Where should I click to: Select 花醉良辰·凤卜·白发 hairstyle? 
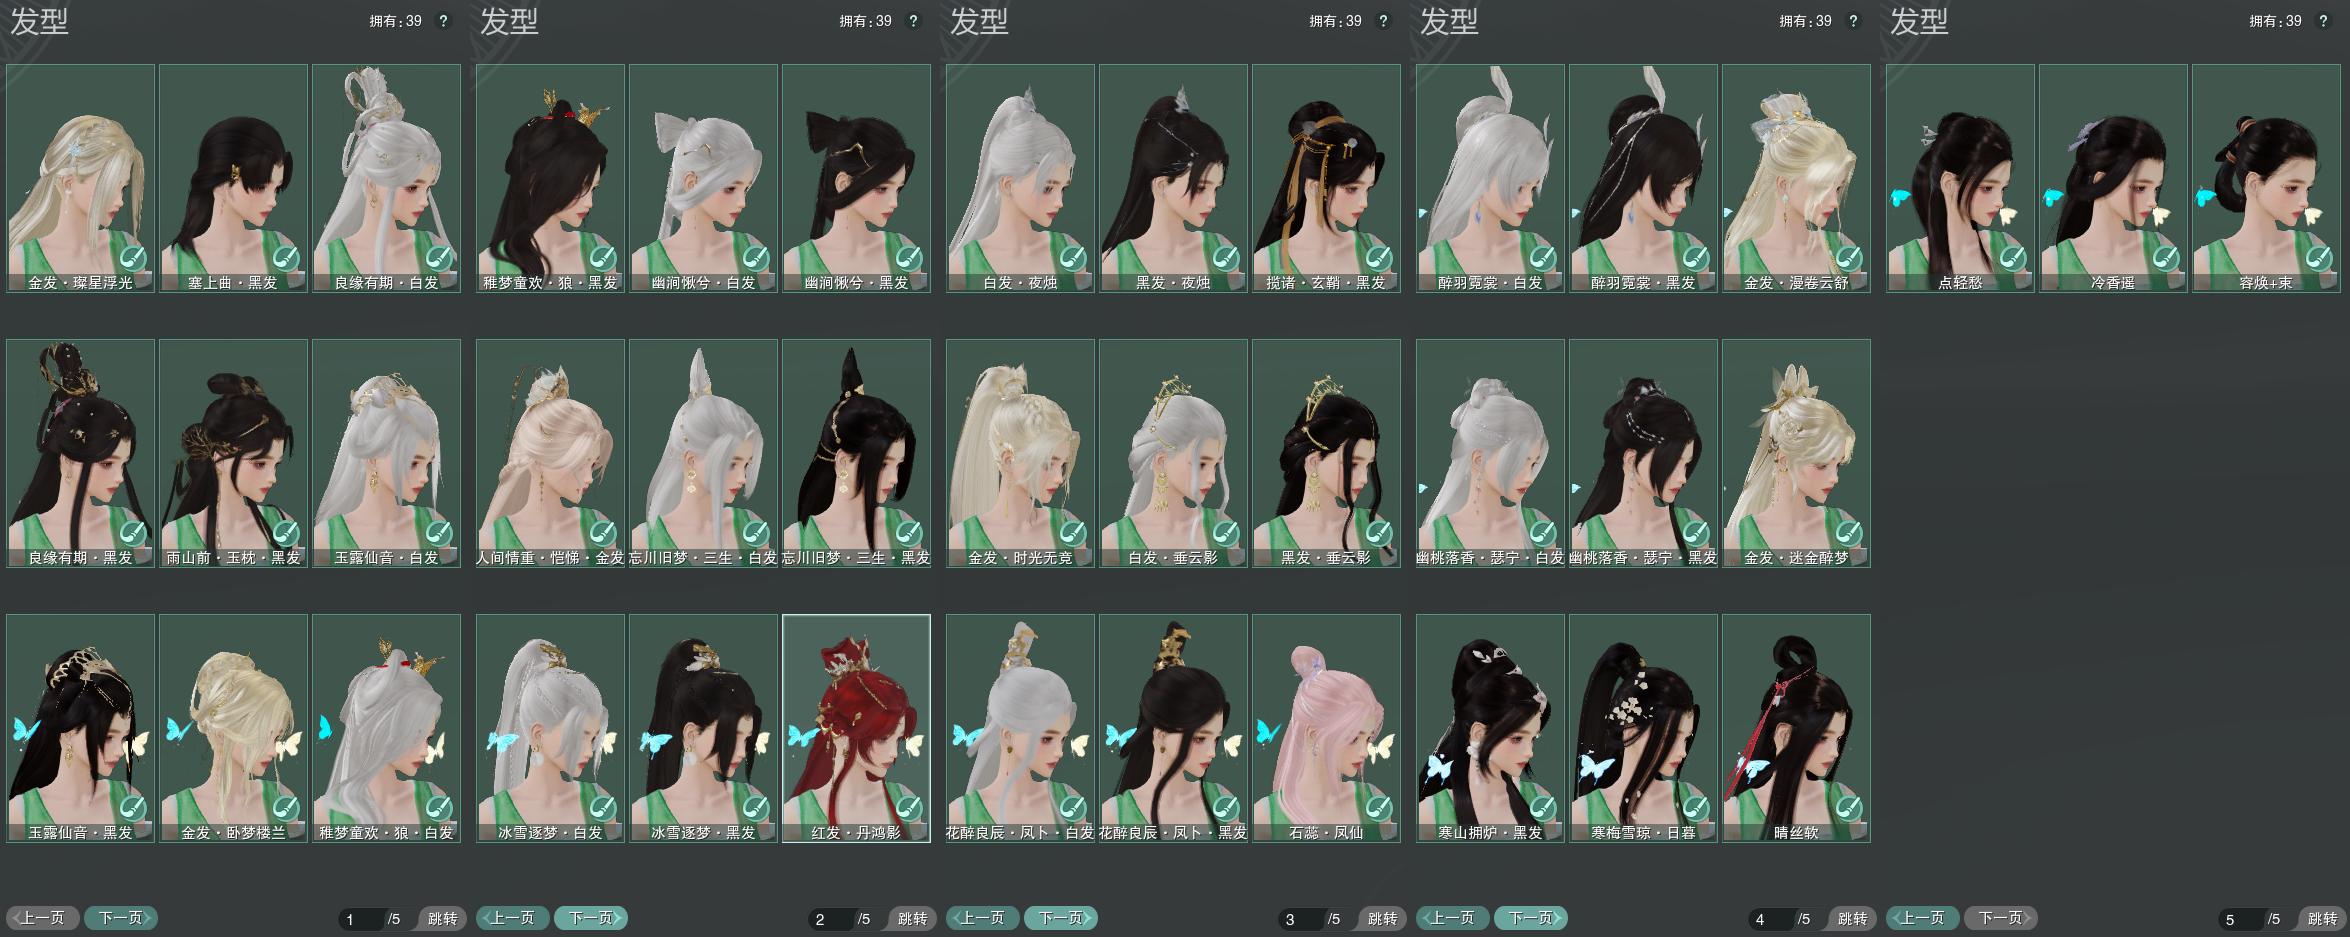1021,728
